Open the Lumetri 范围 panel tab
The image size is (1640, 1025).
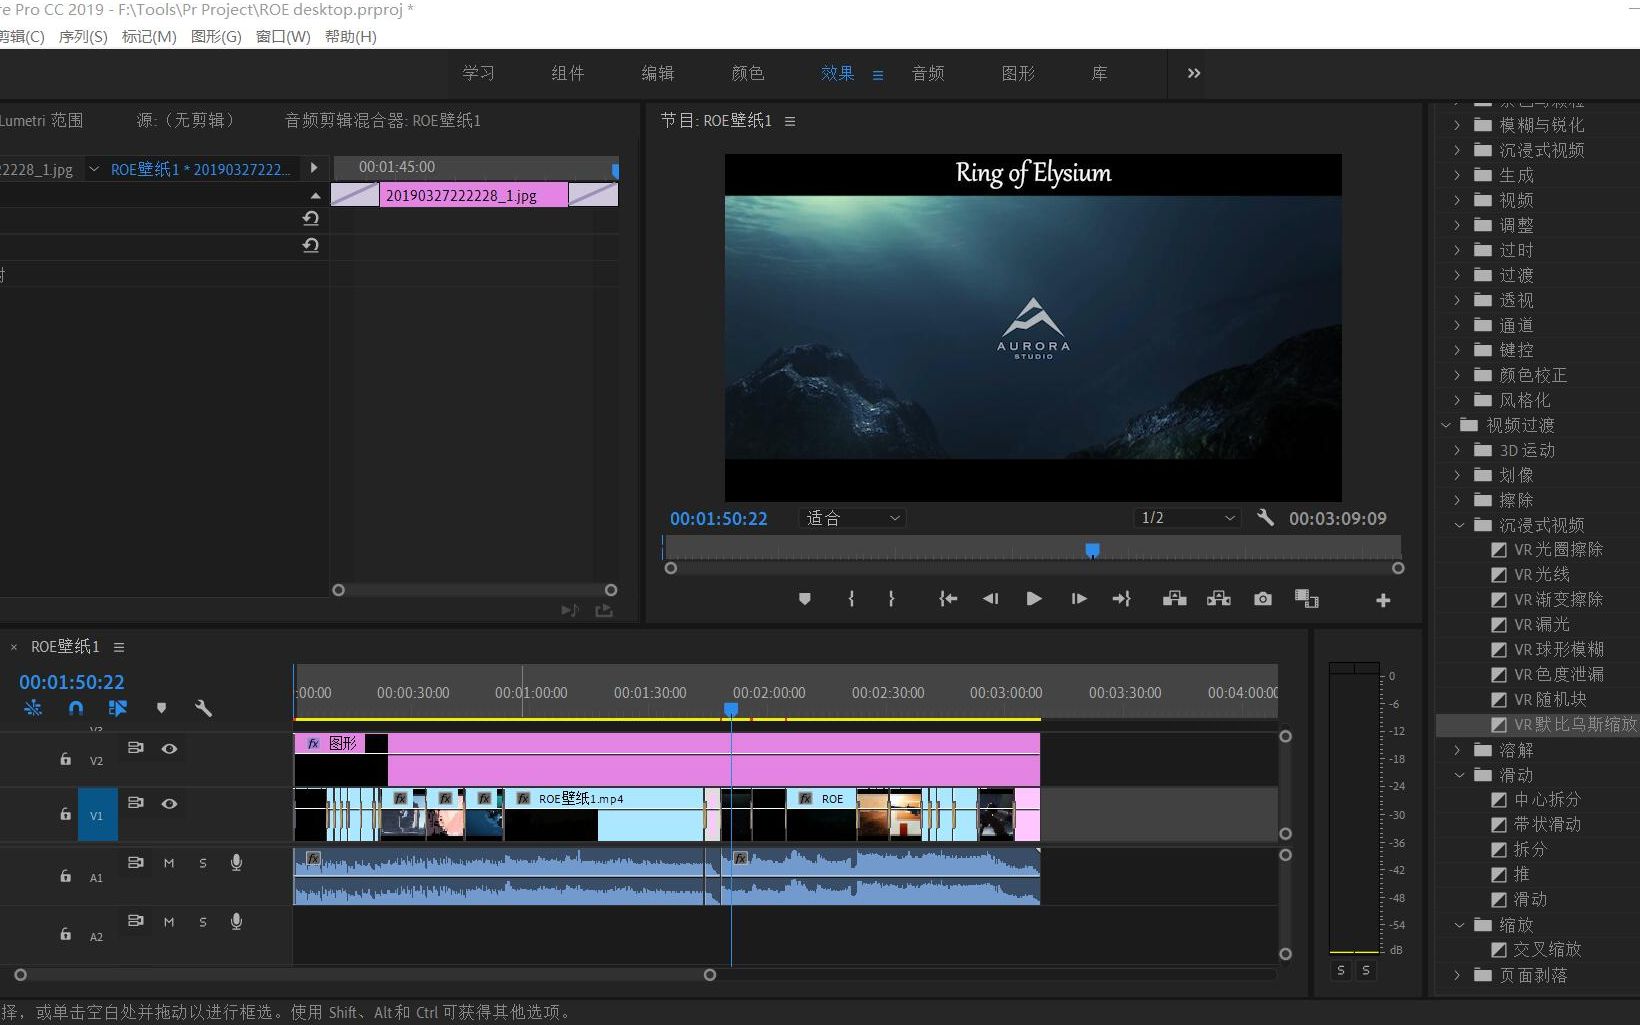click(41, 120)
